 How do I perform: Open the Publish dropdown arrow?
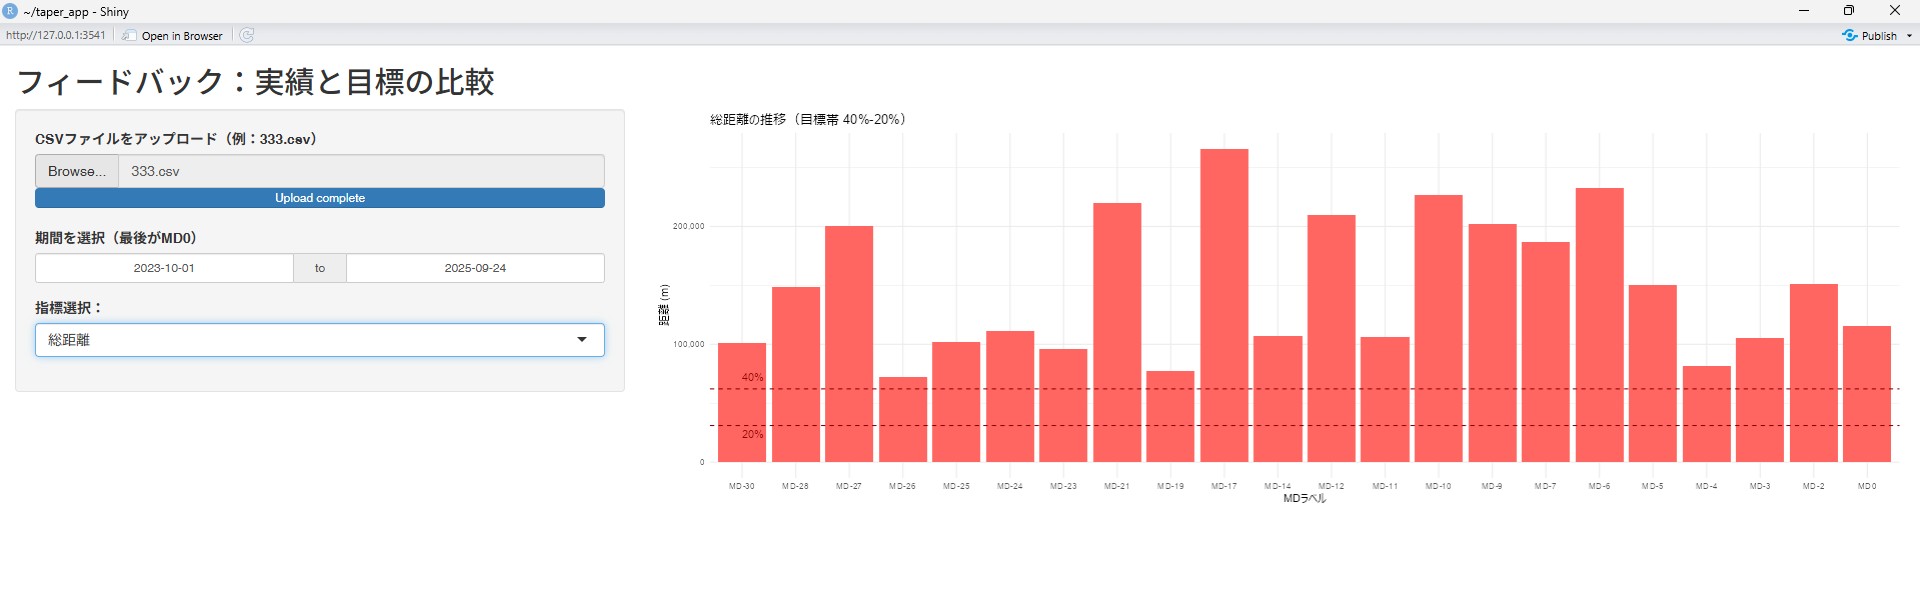click(x=1909, y=36)
